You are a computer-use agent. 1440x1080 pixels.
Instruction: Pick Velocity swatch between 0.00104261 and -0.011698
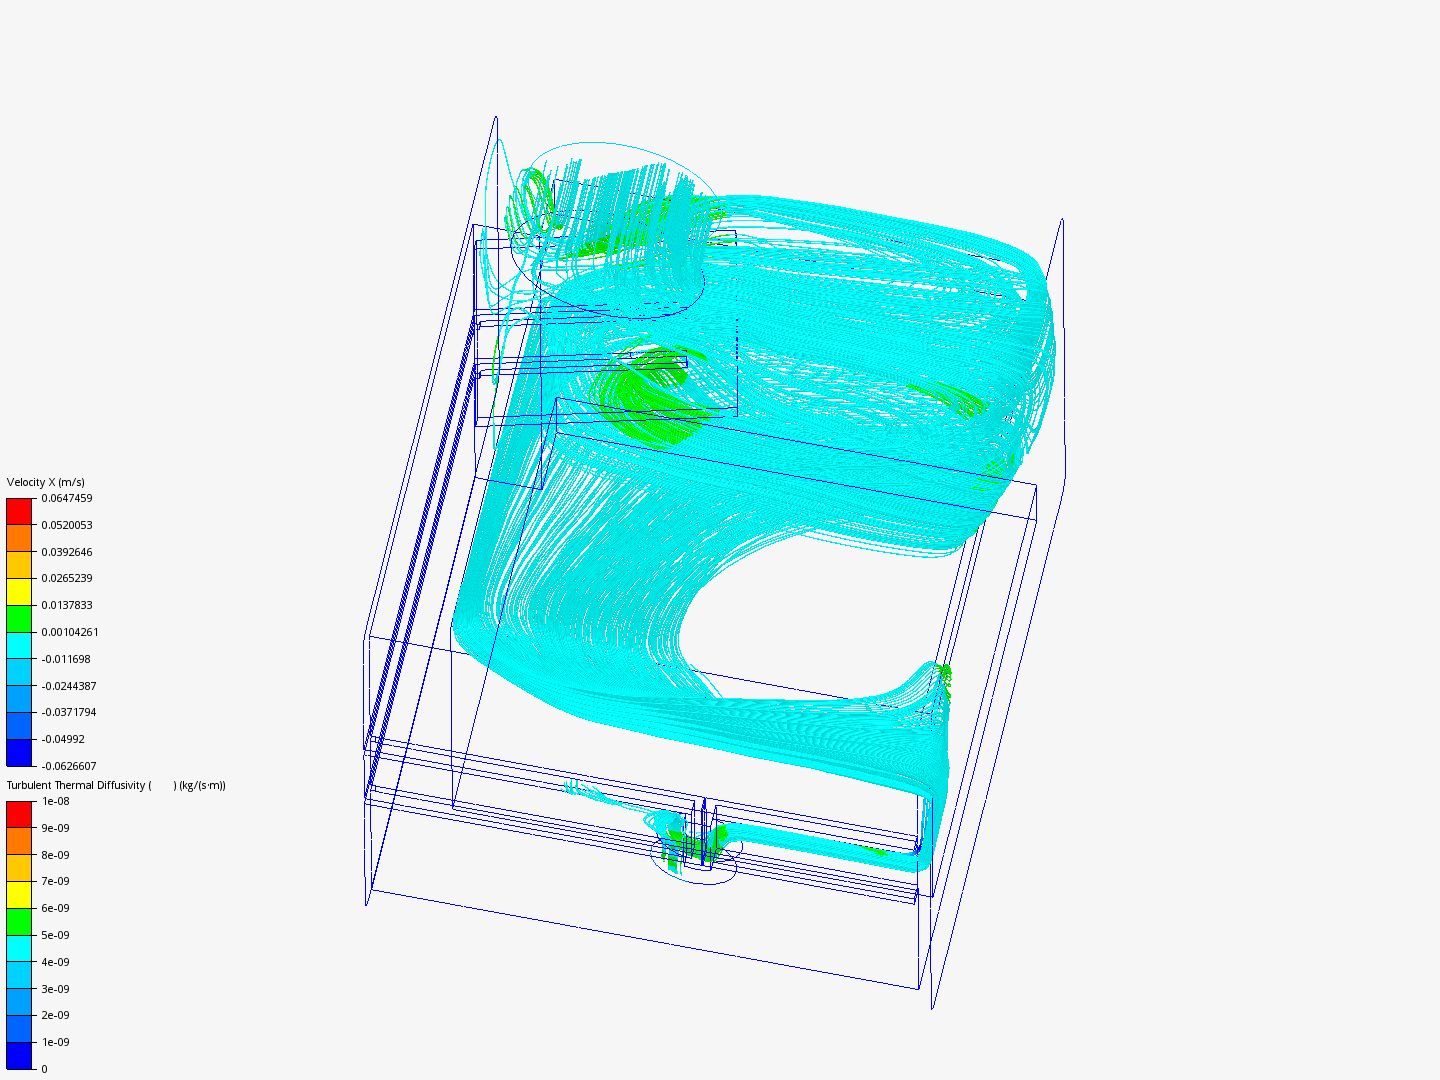[x=19, y=645]
